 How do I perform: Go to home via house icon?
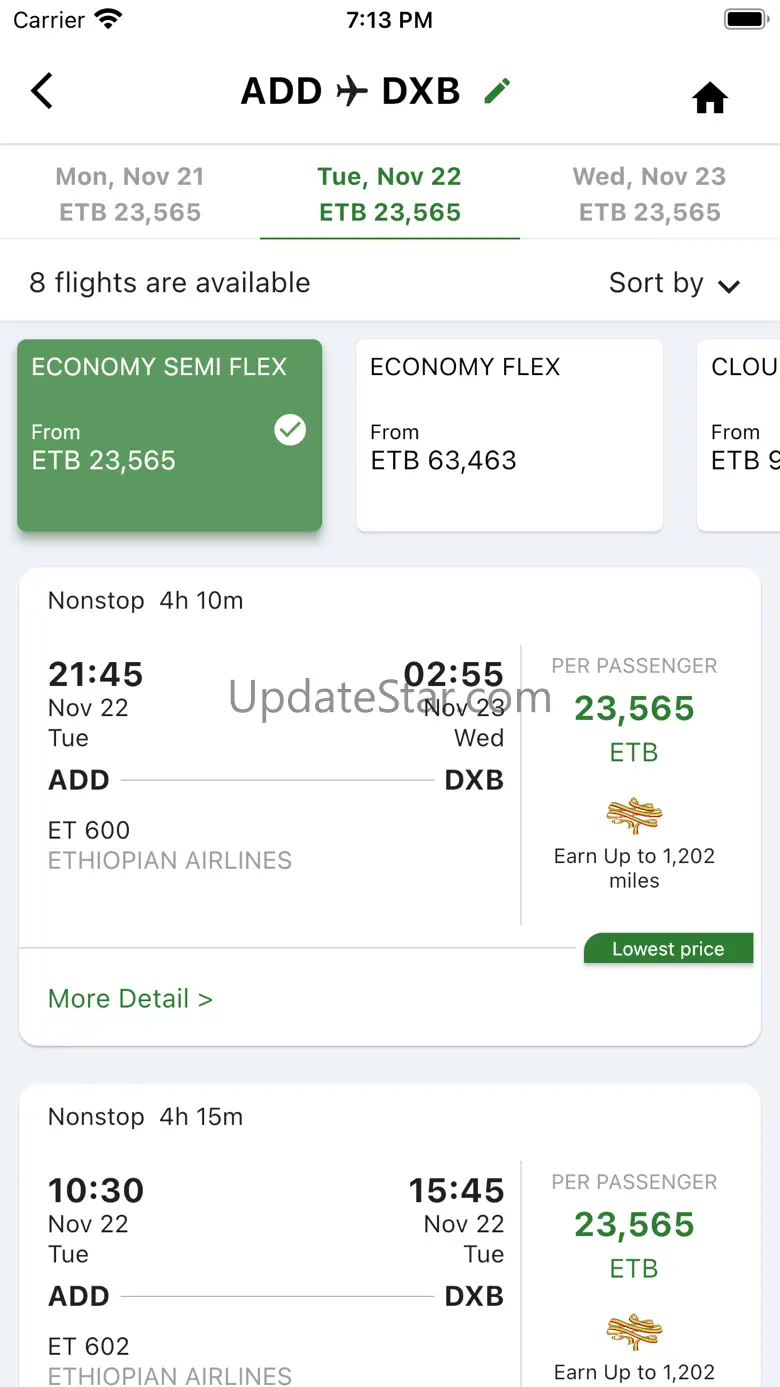tap(709, 98)
